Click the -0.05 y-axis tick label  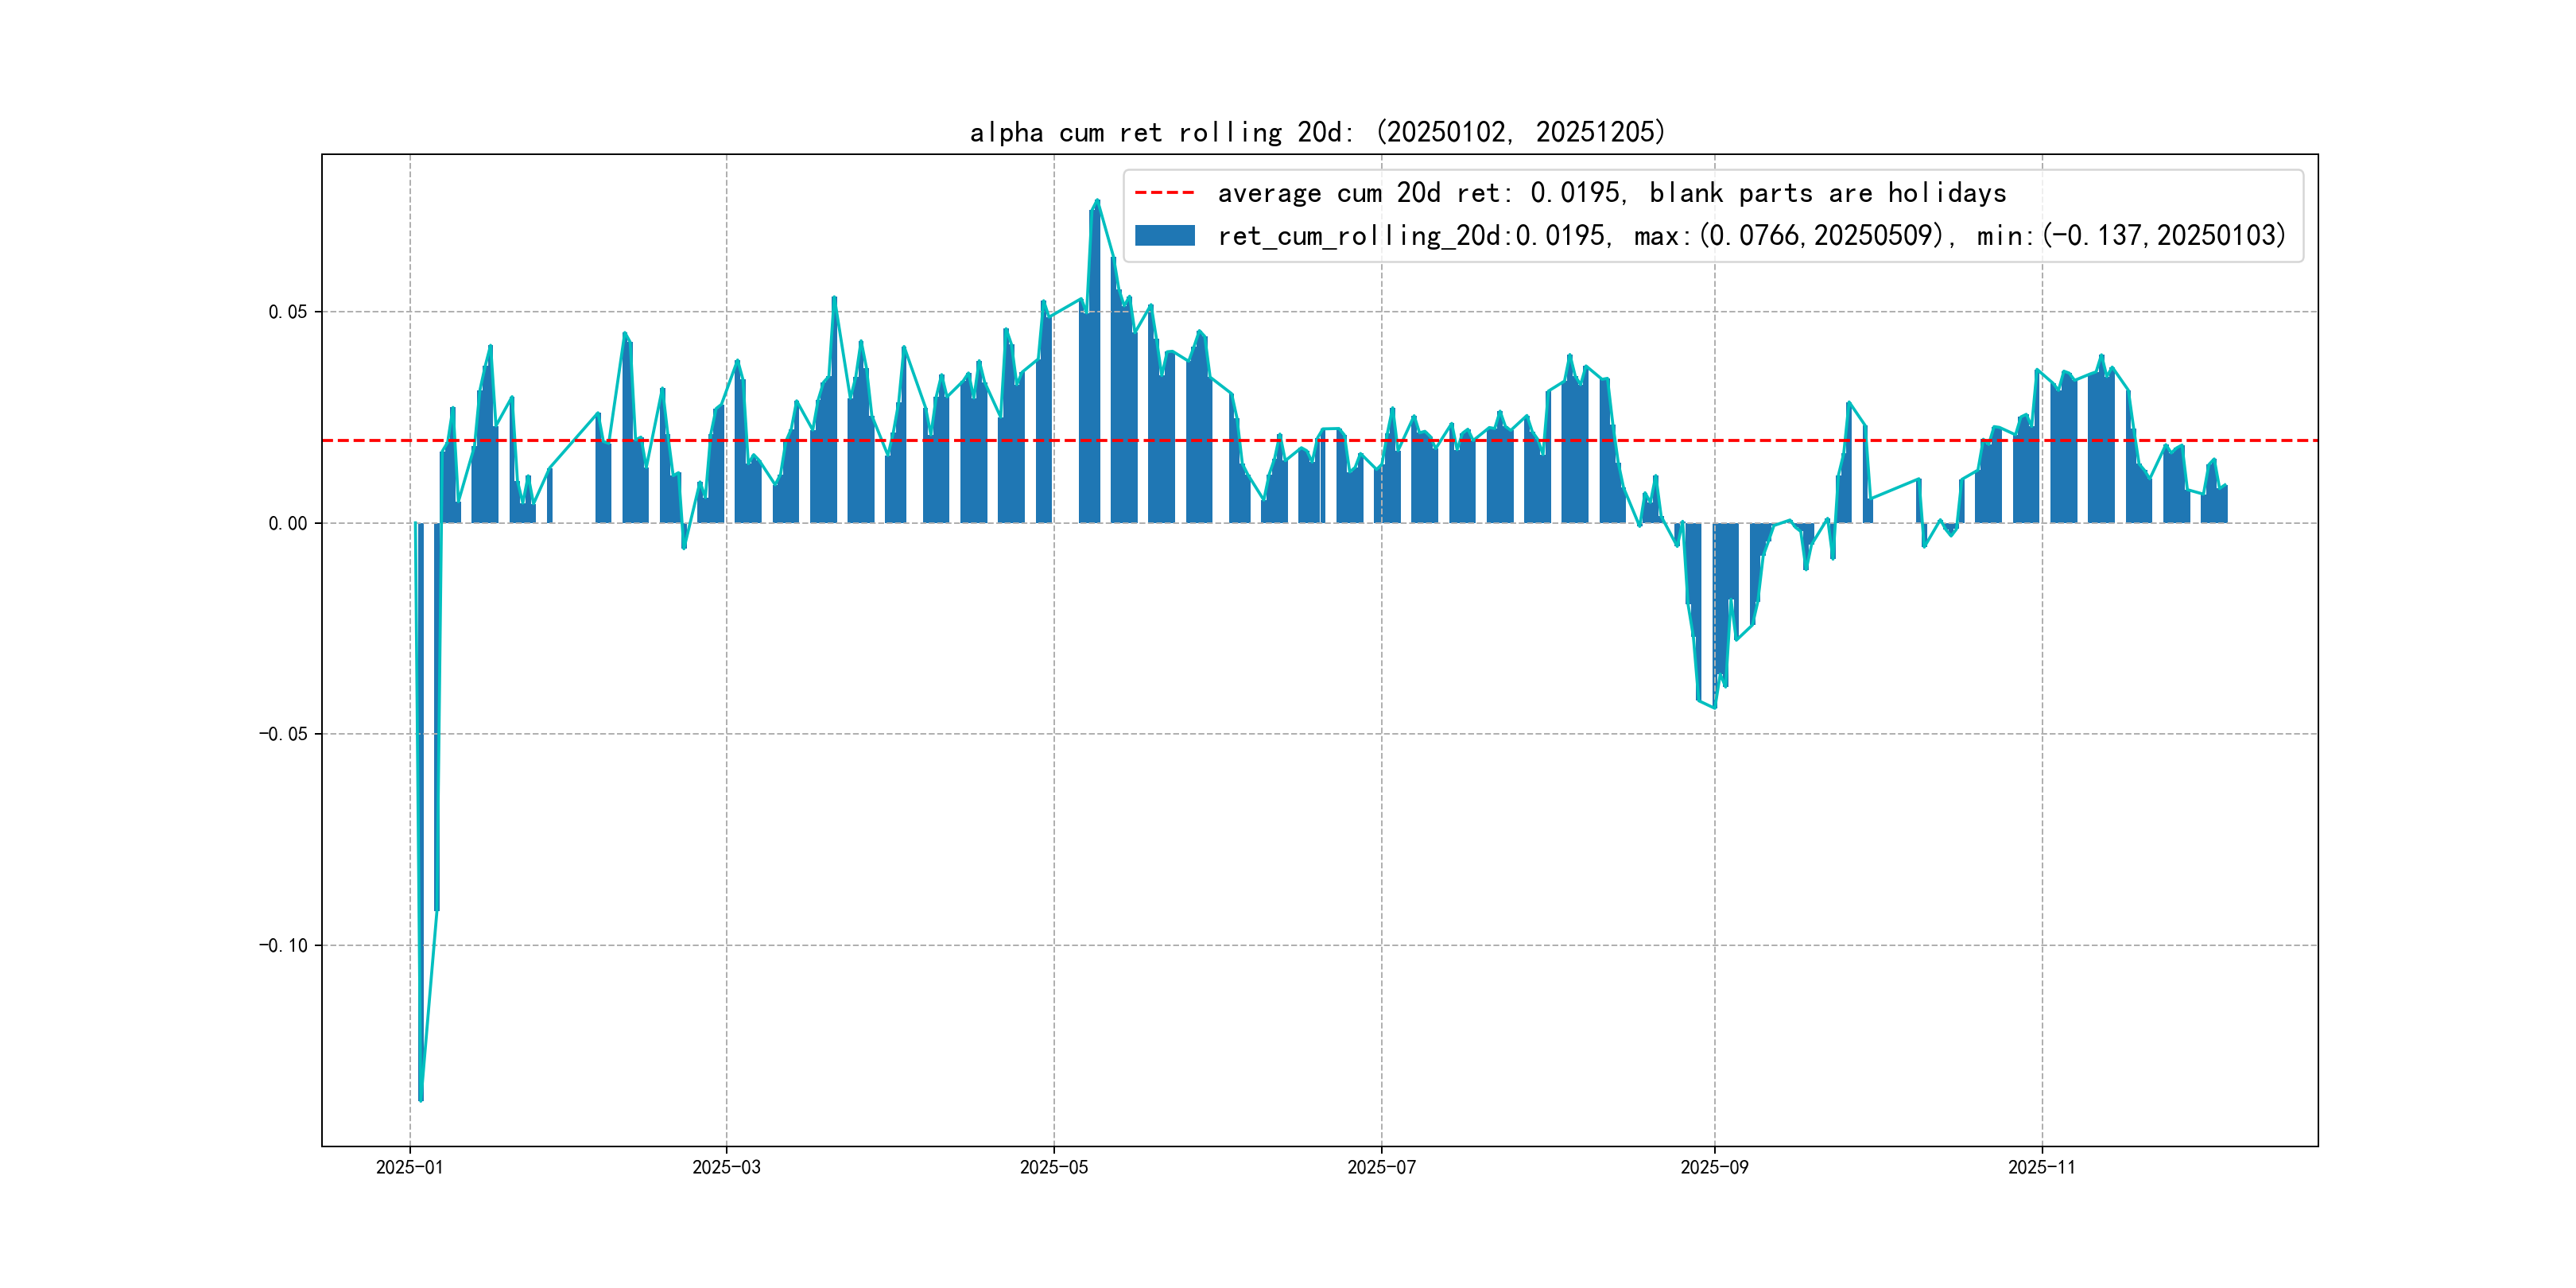pos(283,734)
